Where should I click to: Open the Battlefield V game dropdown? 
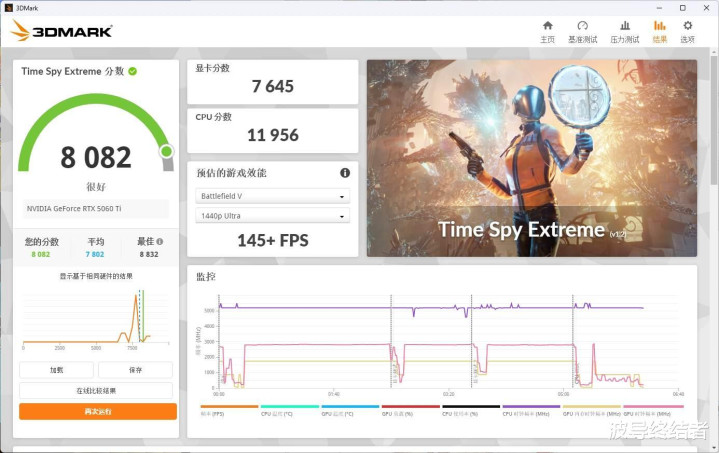[x=272, y=196]
